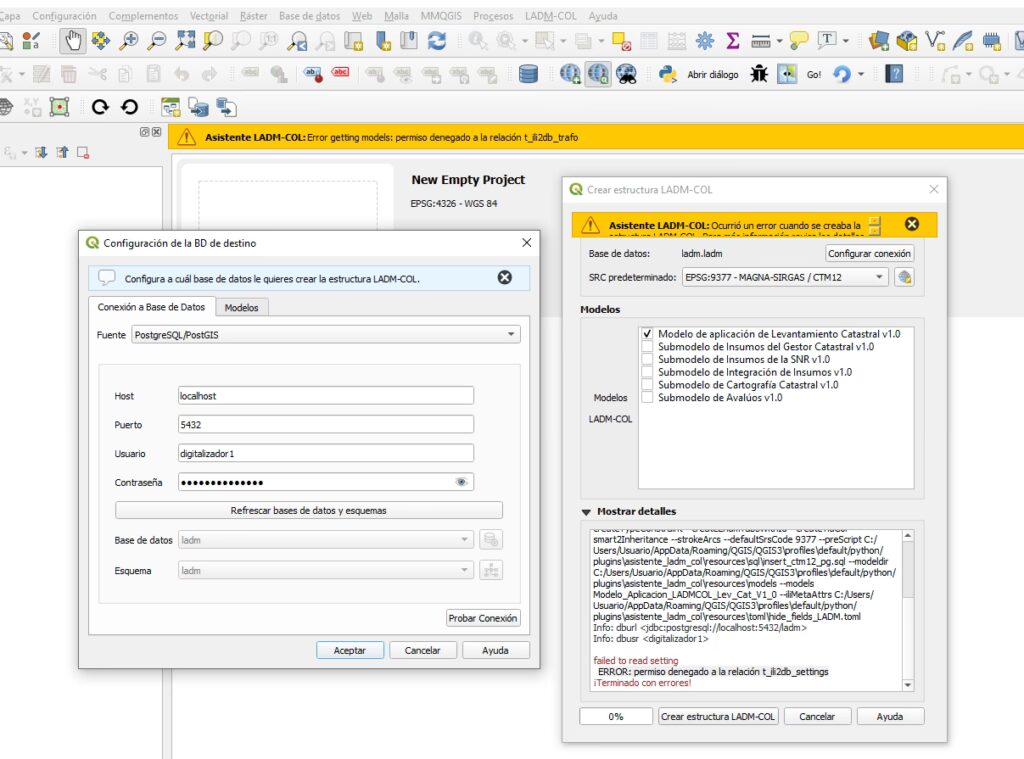1024x759 pixels.
Task: Toggle password visibility eye icon
Action: point(461,482)
